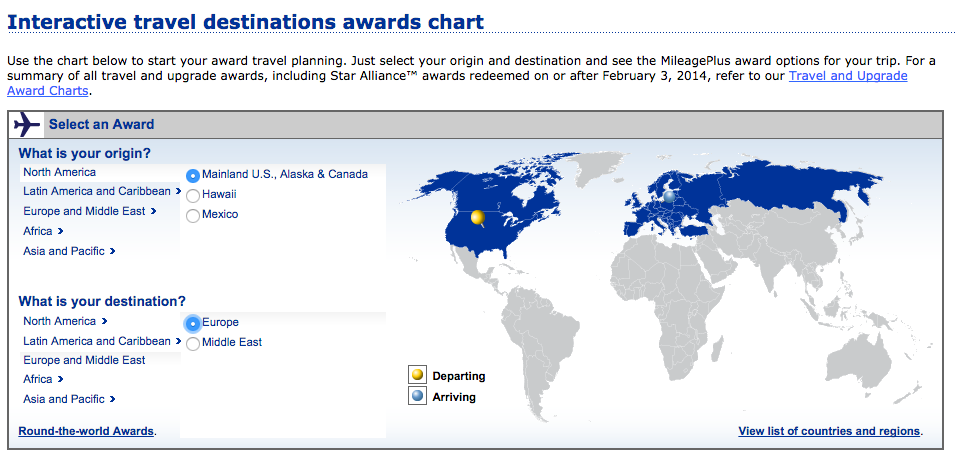Select North America in the origin list

60,172
